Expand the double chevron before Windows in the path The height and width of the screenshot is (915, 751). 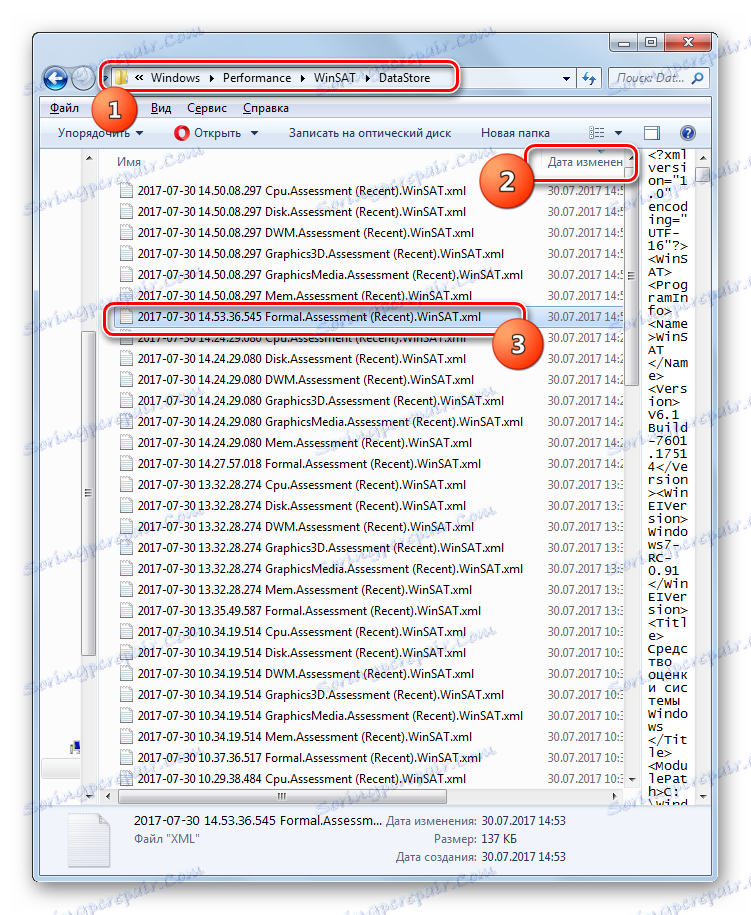click(x=139, y=78)
